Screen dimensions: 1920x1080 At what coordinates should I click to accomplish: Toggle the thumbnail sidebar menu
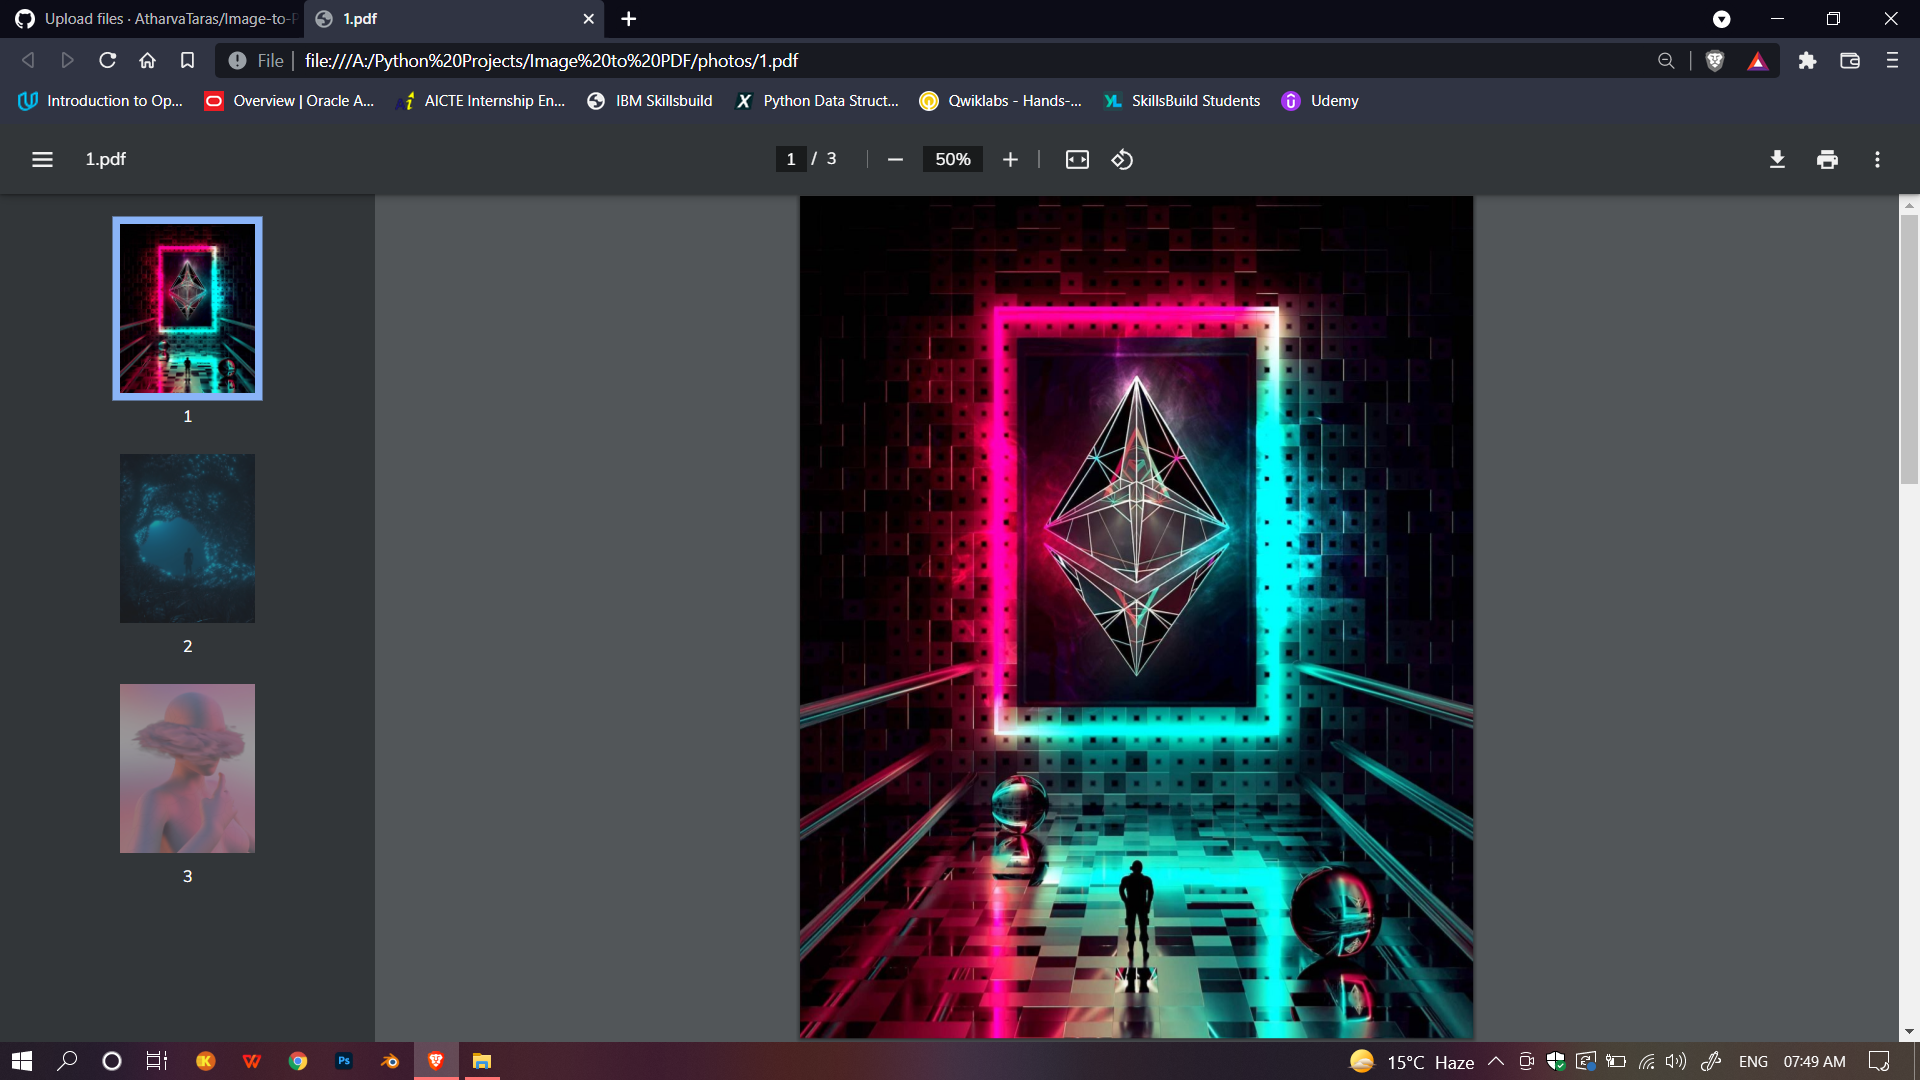(x=42, y=159)
